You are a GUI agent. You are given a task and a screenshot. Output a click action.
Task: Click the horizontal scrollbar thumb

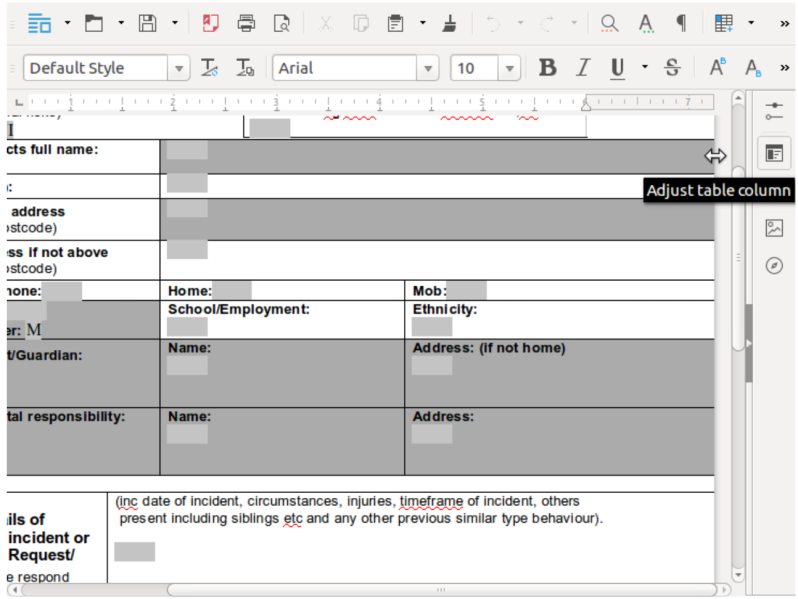tap(441, 590)
